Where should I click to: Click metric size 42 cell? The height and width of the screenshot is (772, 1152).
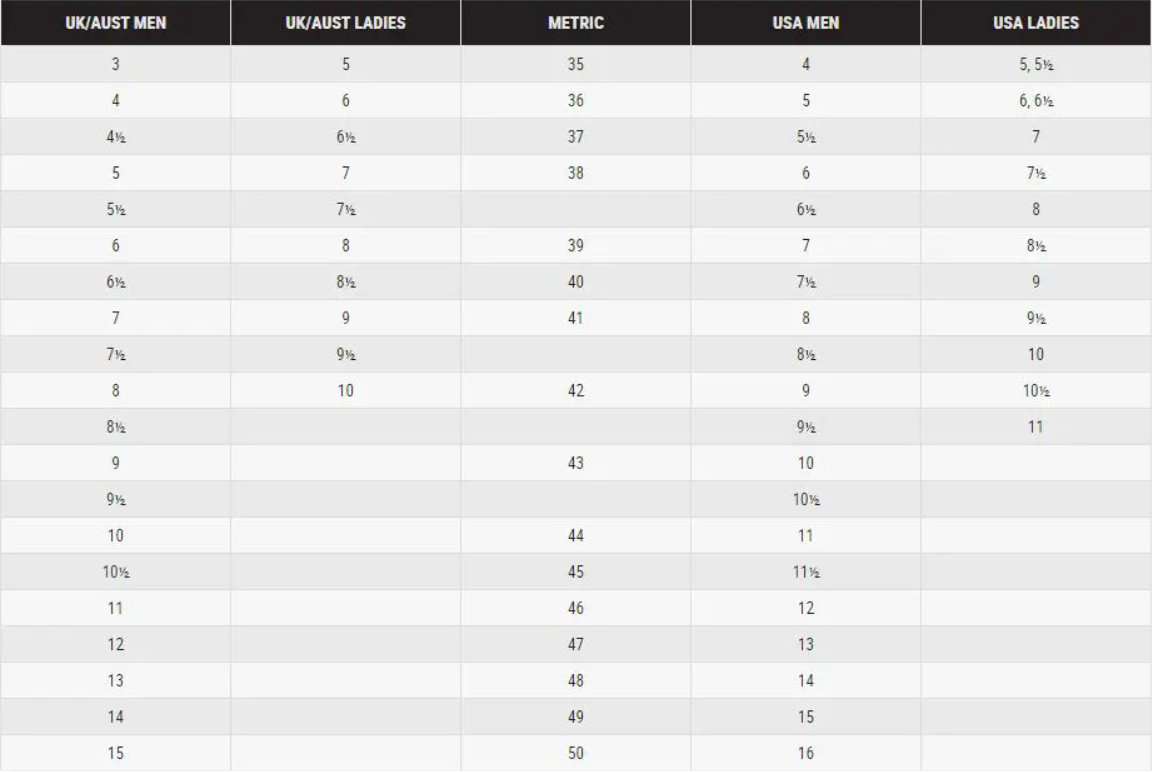(575, 391)
